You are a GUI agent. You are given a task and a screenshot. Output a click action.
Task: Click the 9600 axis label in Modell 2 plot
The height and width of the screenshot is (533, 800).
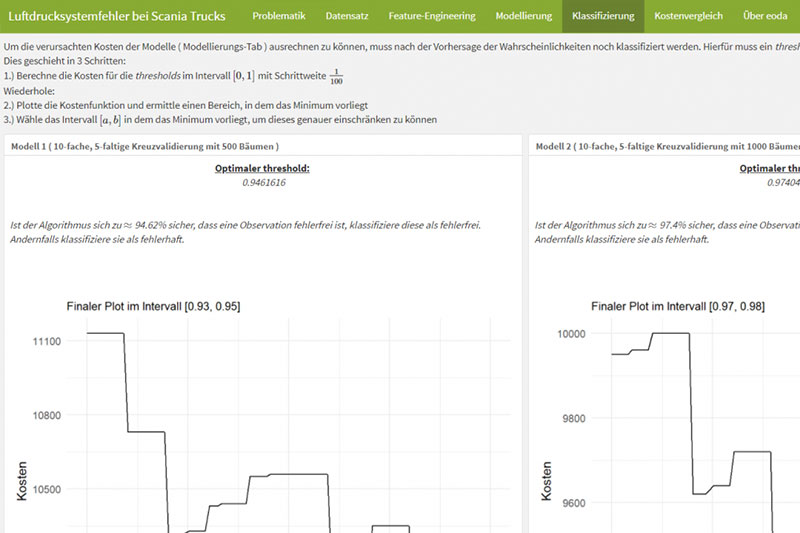[x=573, y=503]
